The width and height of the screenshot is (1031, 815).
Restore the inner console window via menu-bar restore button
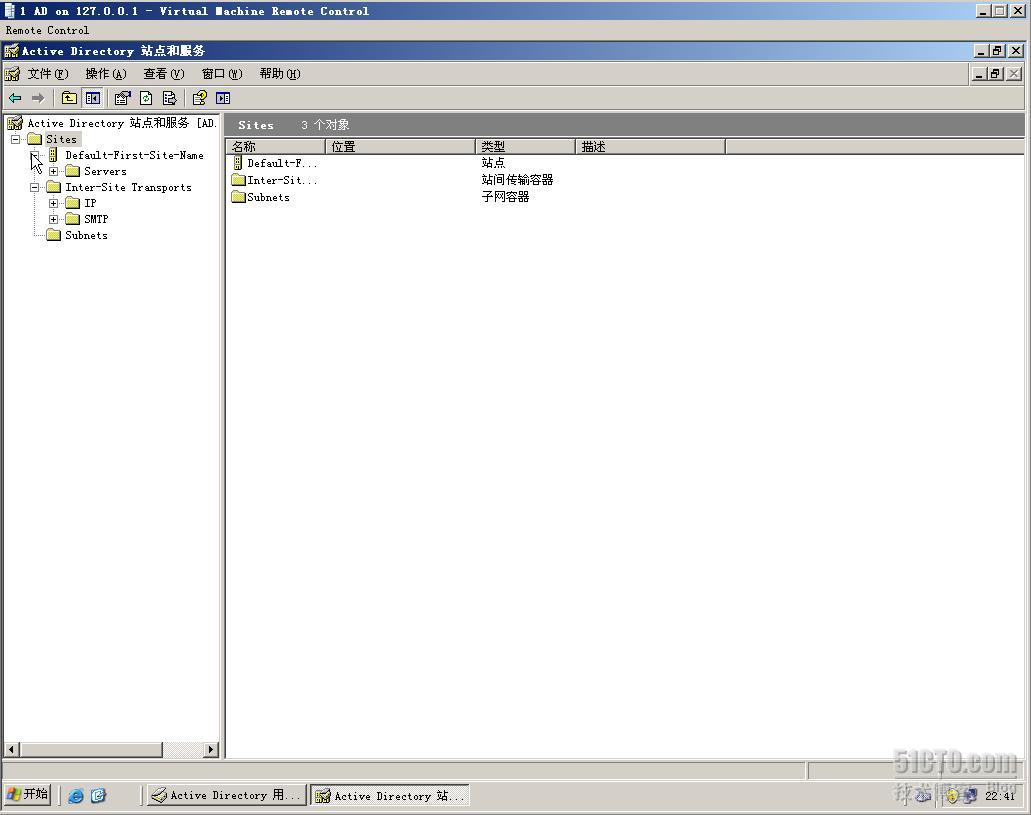click(x=995, y=74)
